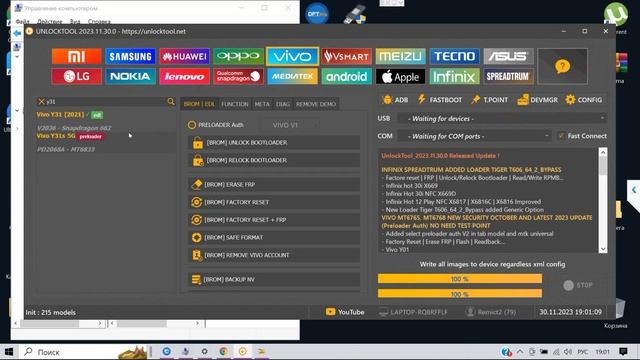
Task: Open the Lenovo brand section
Action: (x=184, y=76)
